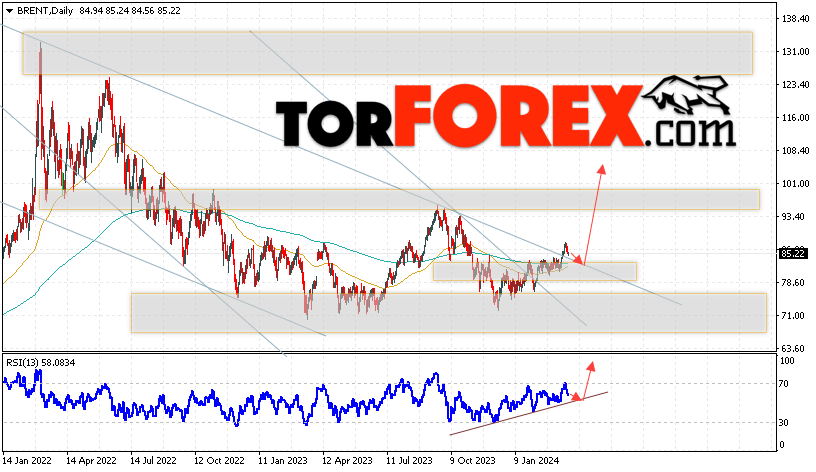Click the 108.40 price axis label

tap(796, 150)
